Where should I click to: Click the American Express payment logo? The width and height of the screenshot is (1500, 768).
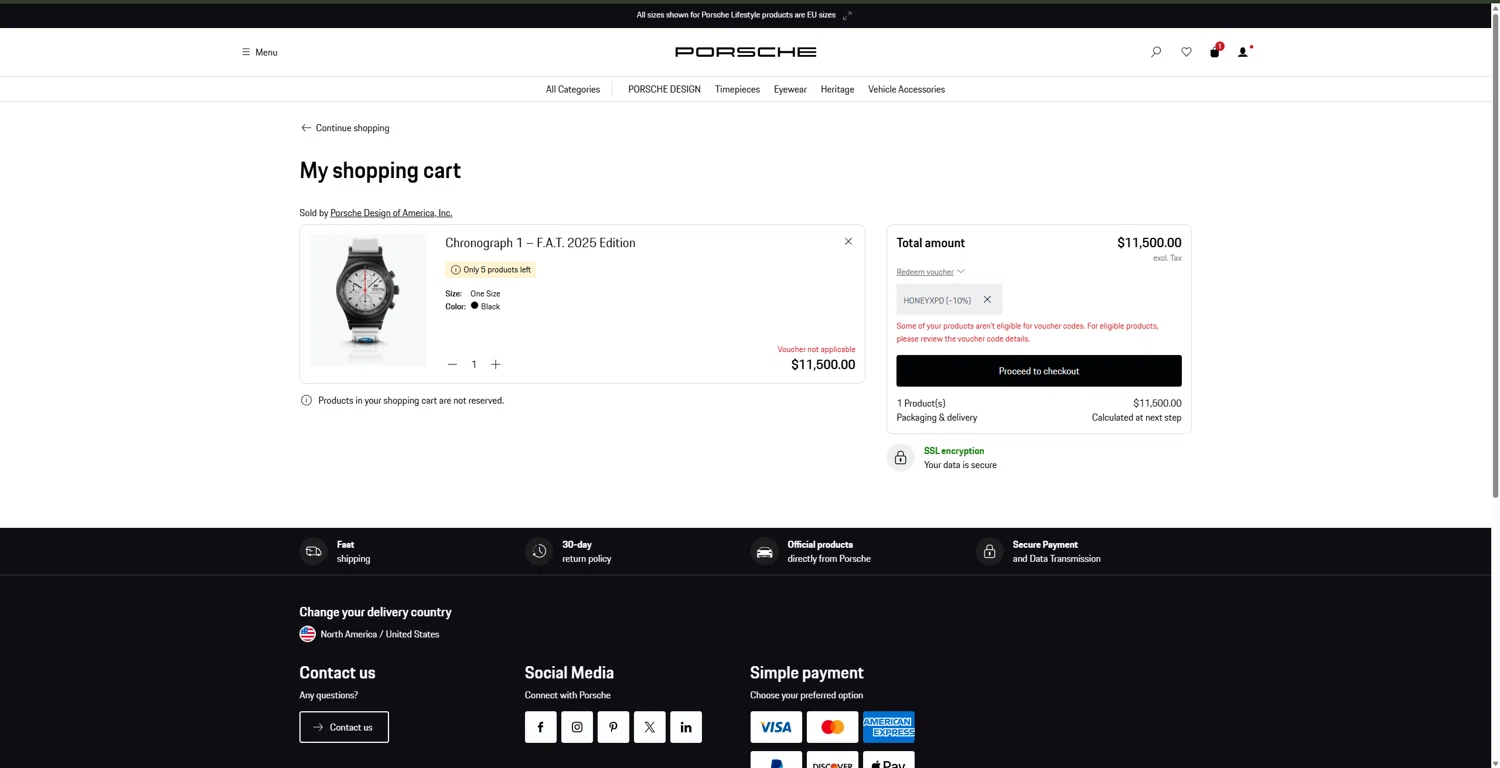pyautogui.click(x=889, y=727)
